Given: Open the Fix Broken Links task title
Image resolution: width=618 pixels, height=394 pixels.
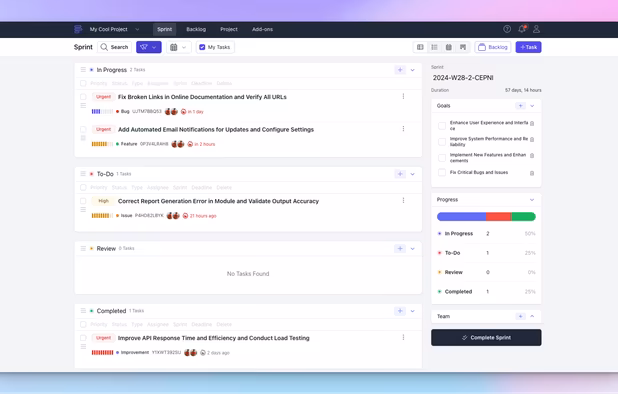Looking at the screenshot, I should [202, 97].
